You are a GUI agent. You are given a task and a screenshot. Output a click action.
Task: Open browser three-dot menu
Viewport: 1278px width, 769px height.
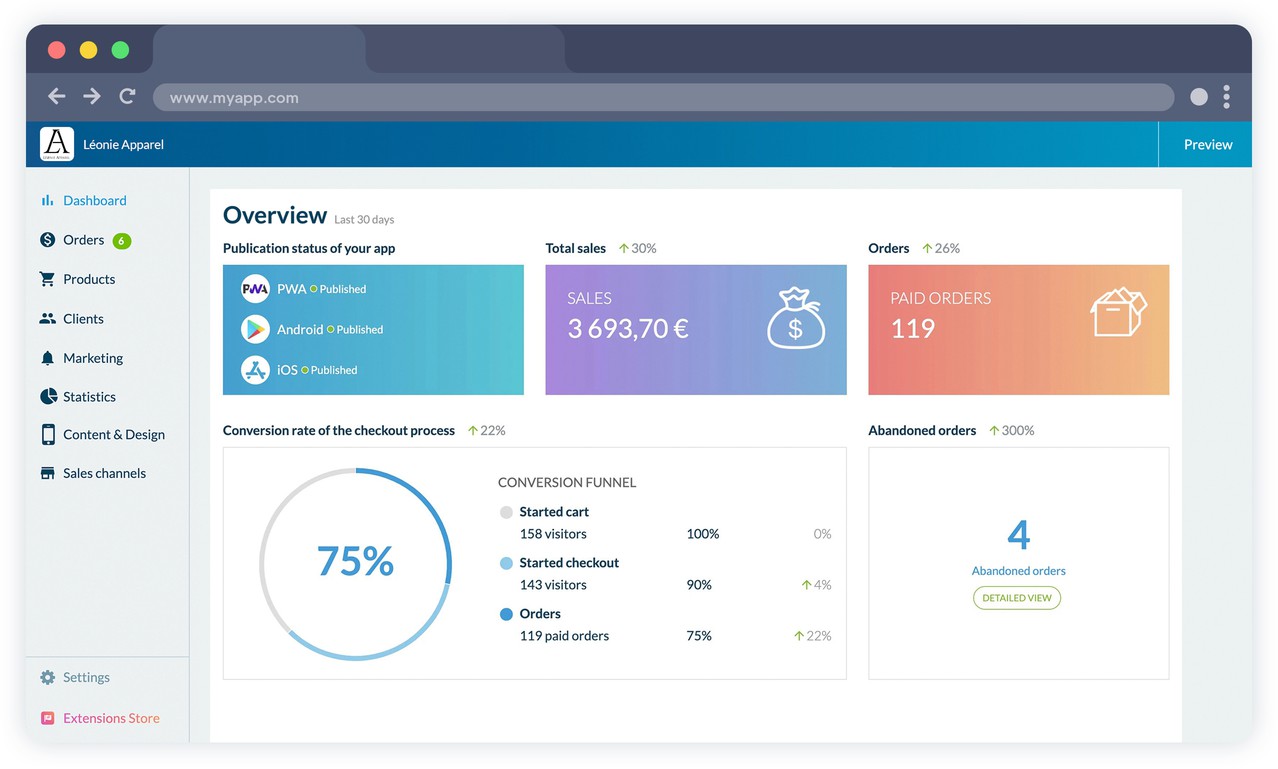tap(1226, 97)
